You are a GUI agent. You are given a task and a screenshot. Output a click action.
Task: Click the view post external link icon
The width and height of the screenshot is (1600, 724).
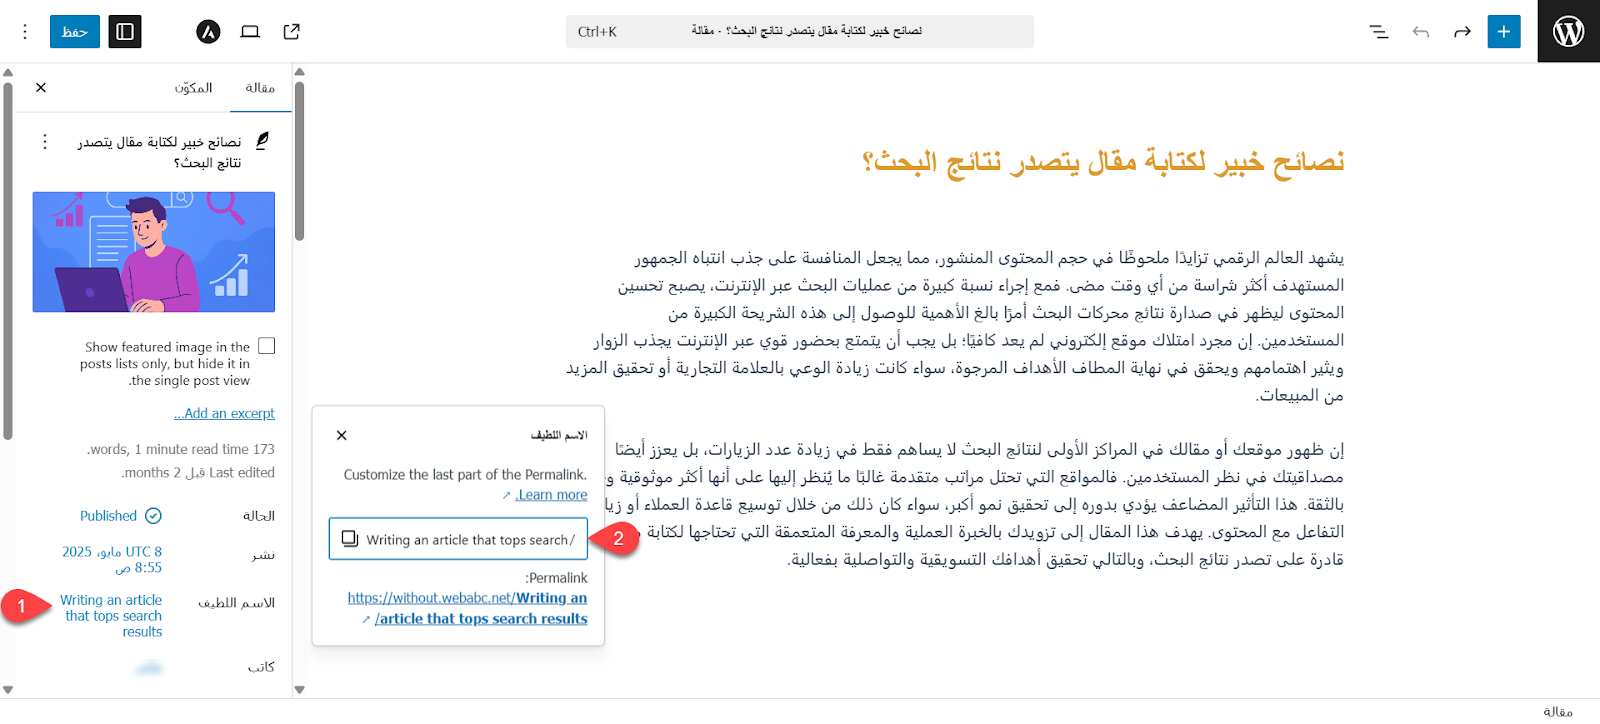[291, 32]
